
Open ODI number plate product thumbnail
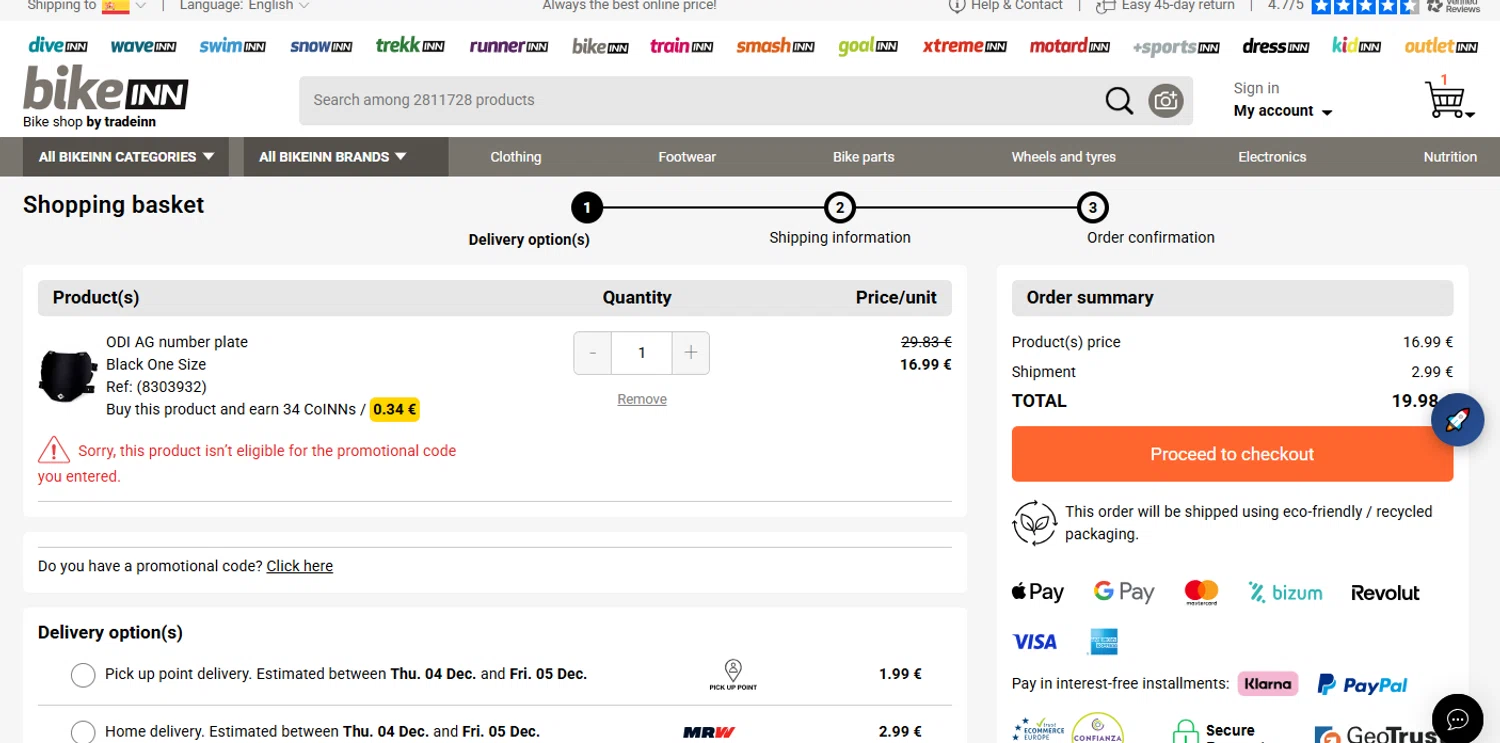point(67,376)
